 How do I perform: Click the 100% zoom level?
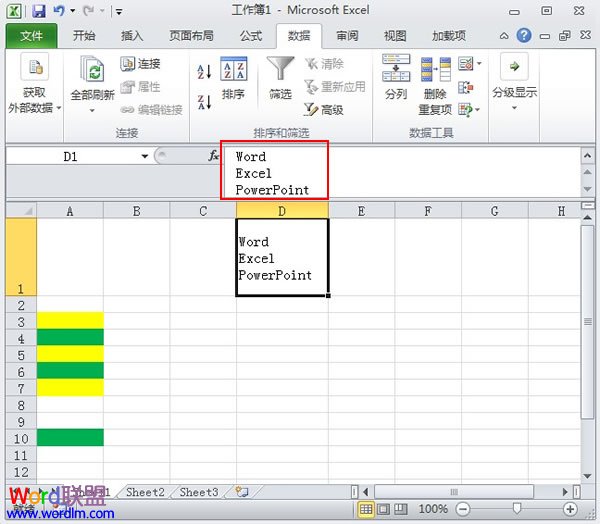click(433, 509)
